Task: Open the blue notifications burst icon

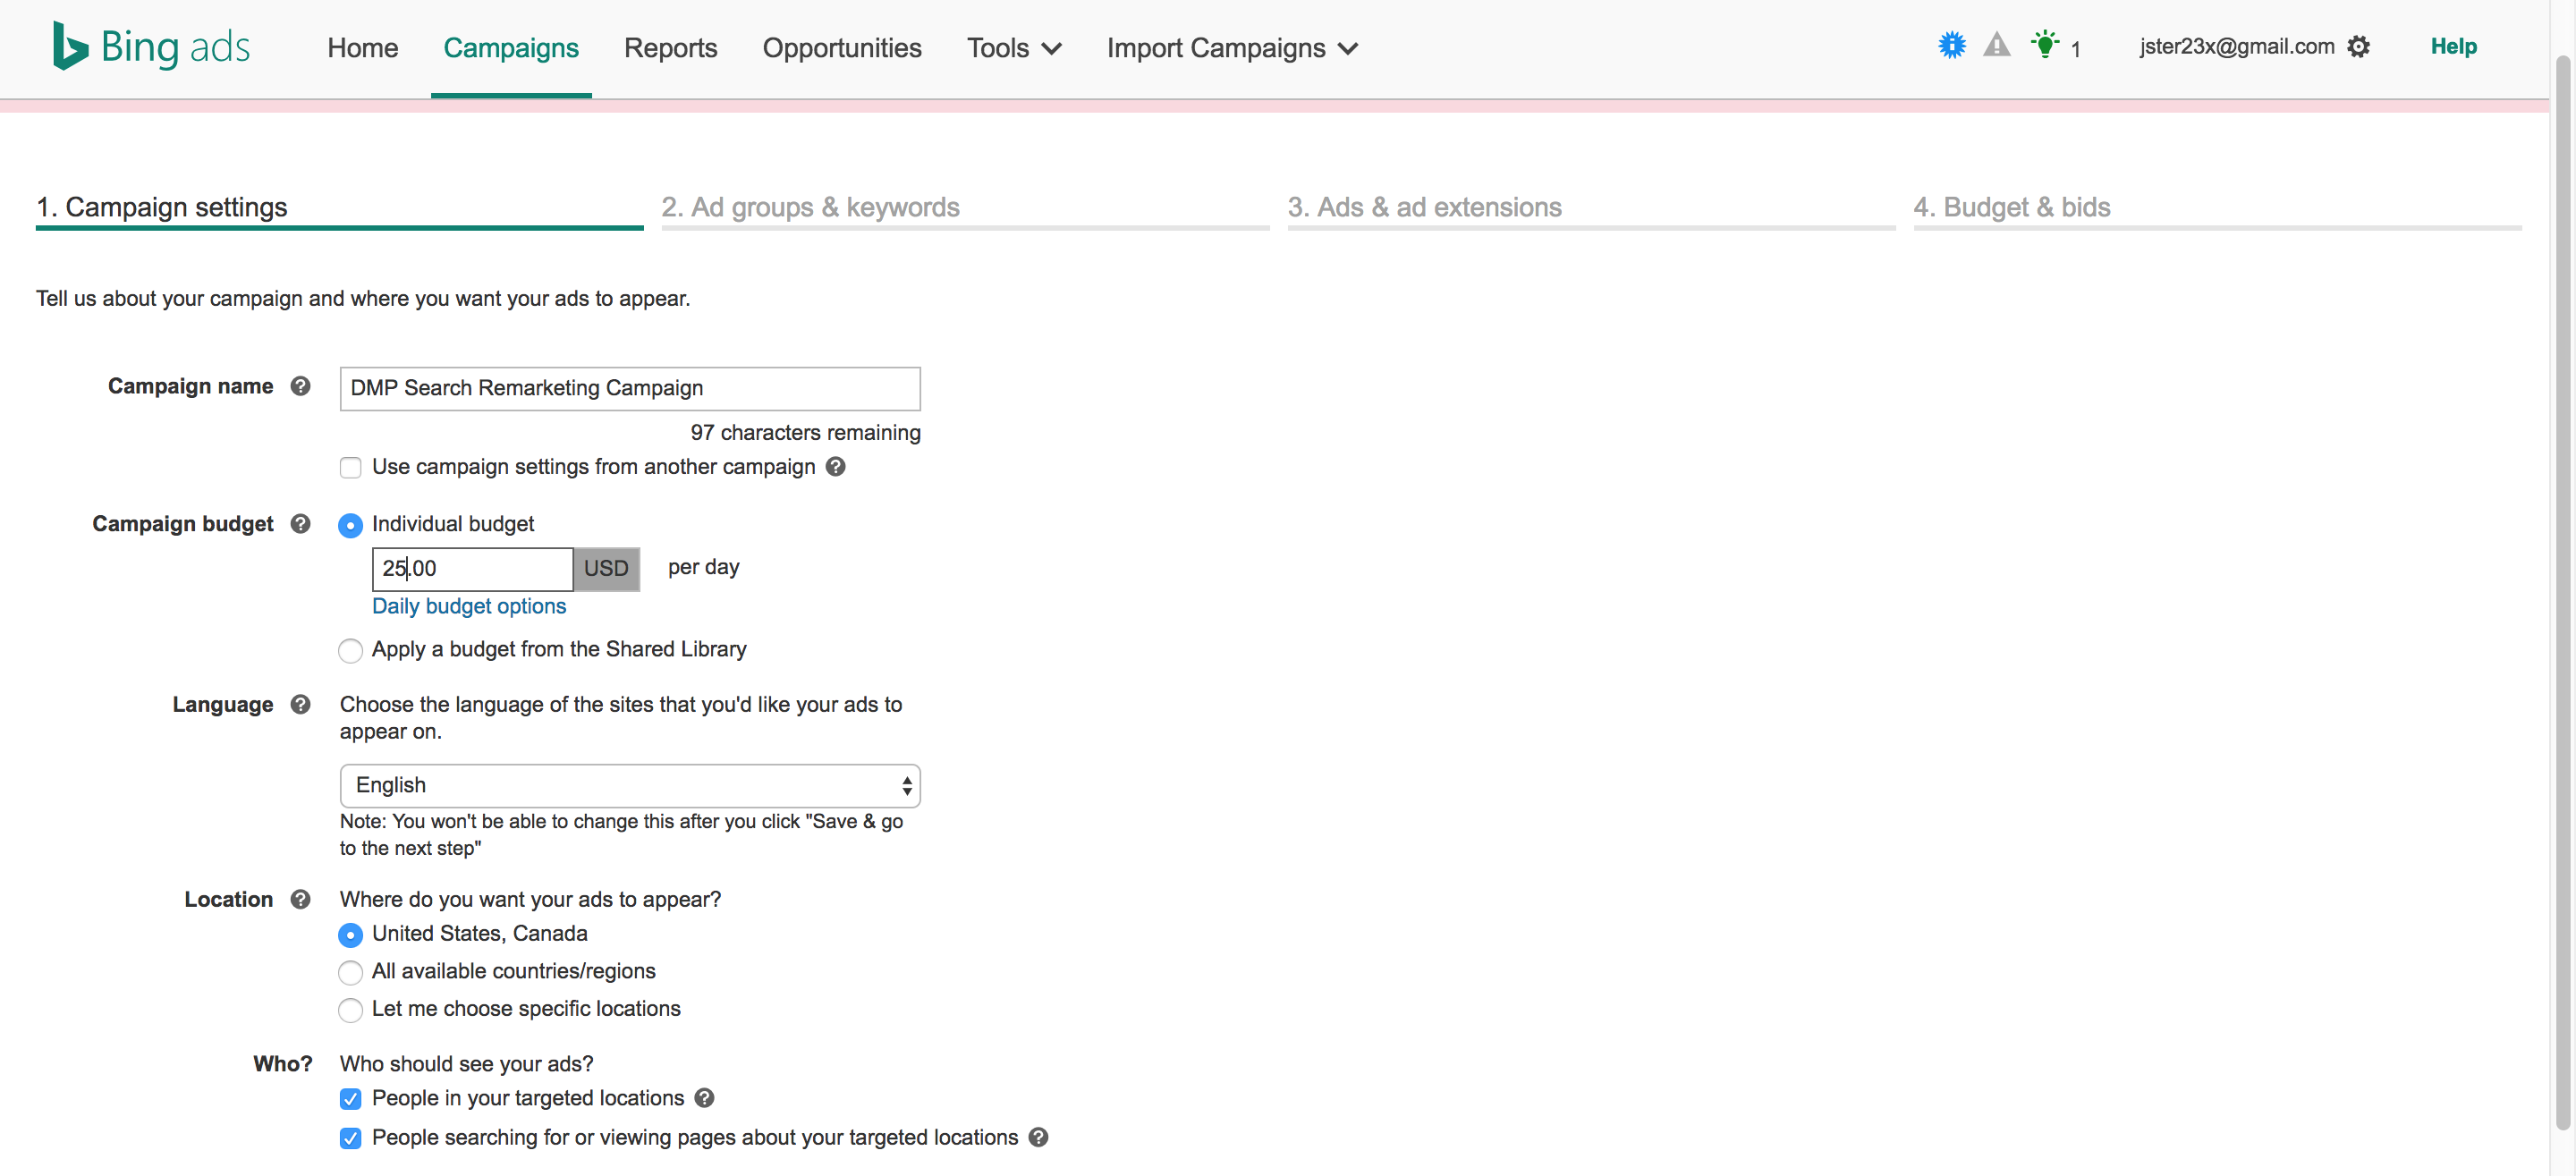Action: click(x=1951, y=45)
